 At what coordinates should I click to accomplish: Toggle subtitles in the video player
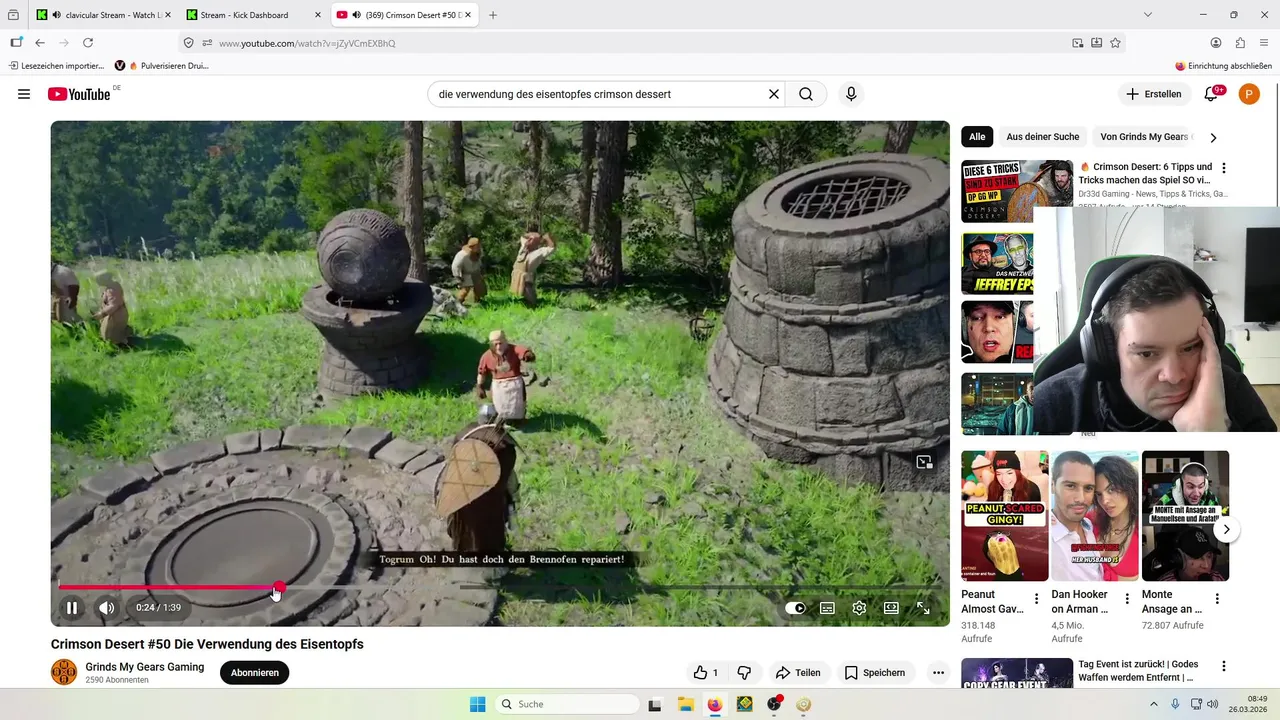click(x=827, y=607)
